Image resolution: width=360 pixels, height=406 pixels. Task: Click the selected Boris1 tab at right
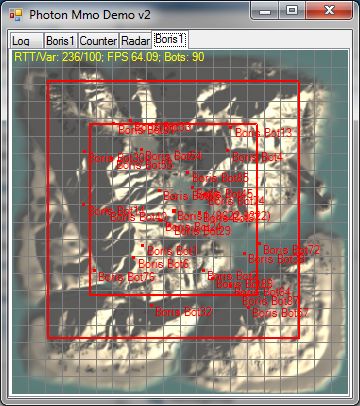pos(170,40)
